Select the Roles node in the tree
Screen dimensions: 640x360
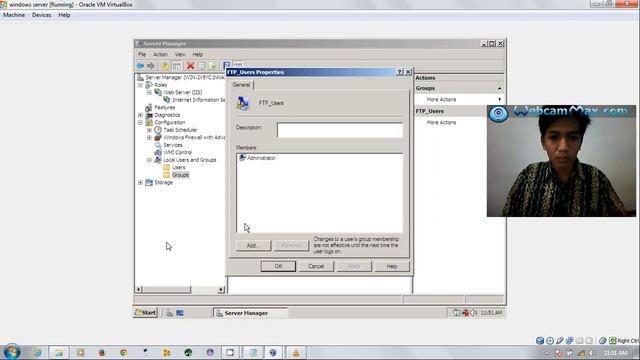pyautogui.click(x=160, y=85)
